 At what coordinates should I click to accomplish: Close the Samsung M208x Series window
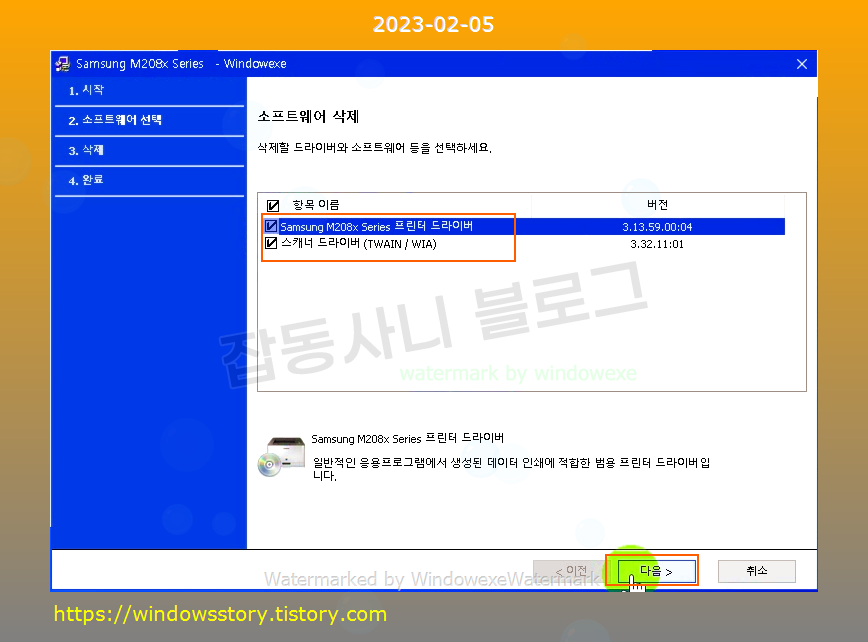click(802, 64)
